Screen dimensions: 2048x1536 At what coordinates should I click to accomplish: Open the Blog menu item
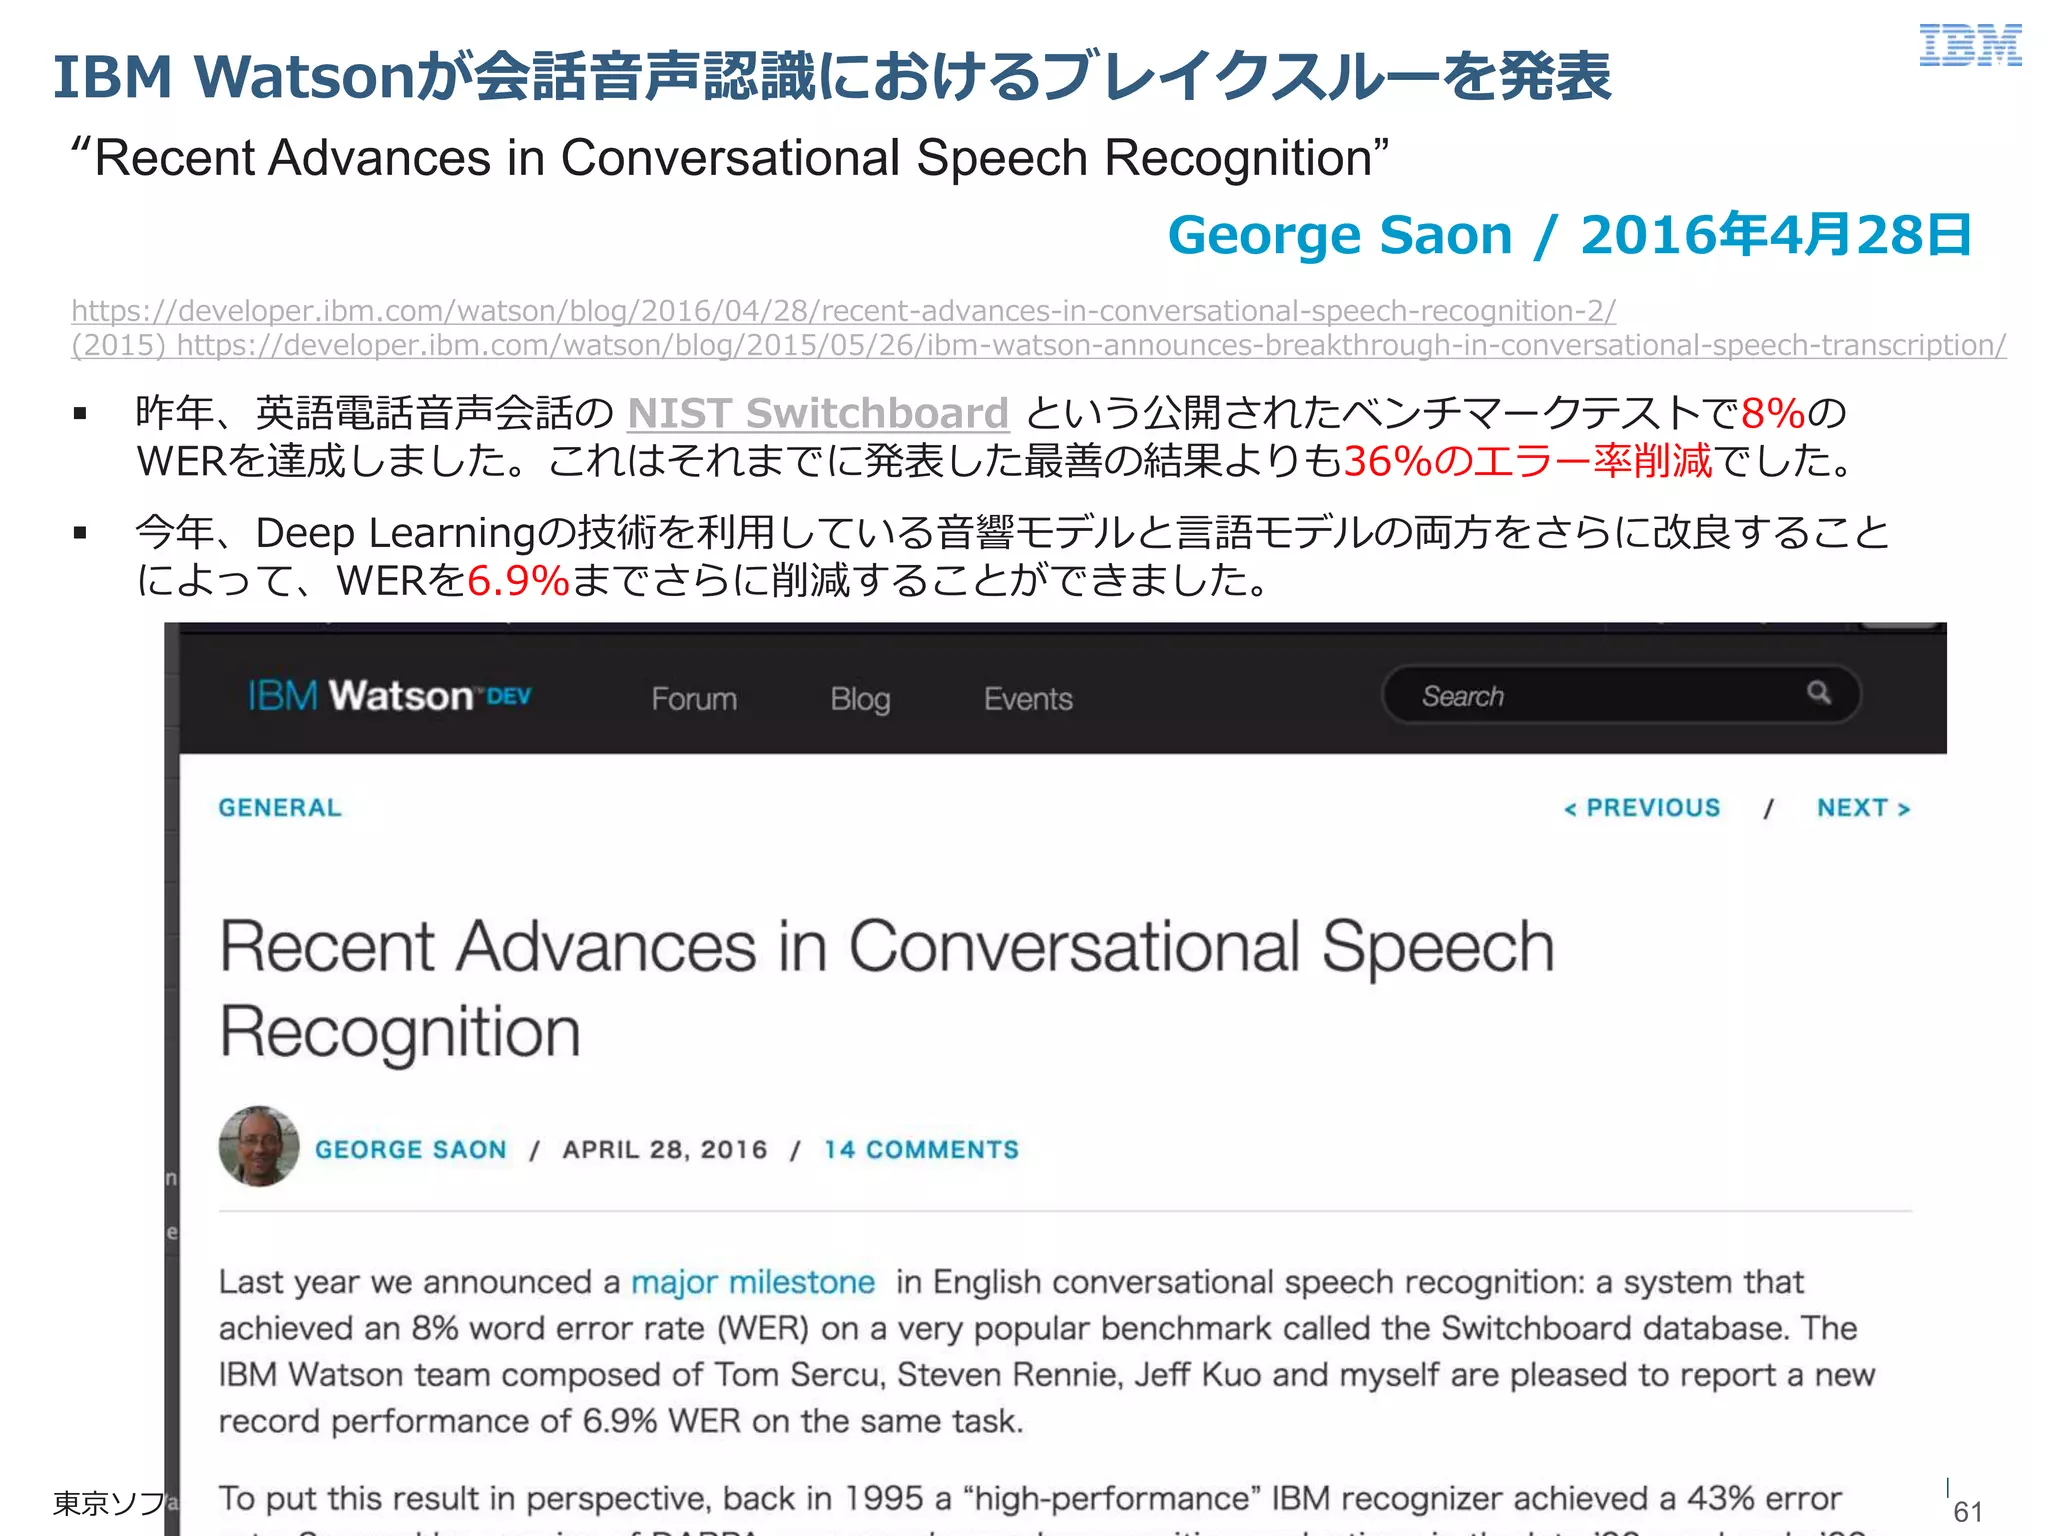click(860, 698)
